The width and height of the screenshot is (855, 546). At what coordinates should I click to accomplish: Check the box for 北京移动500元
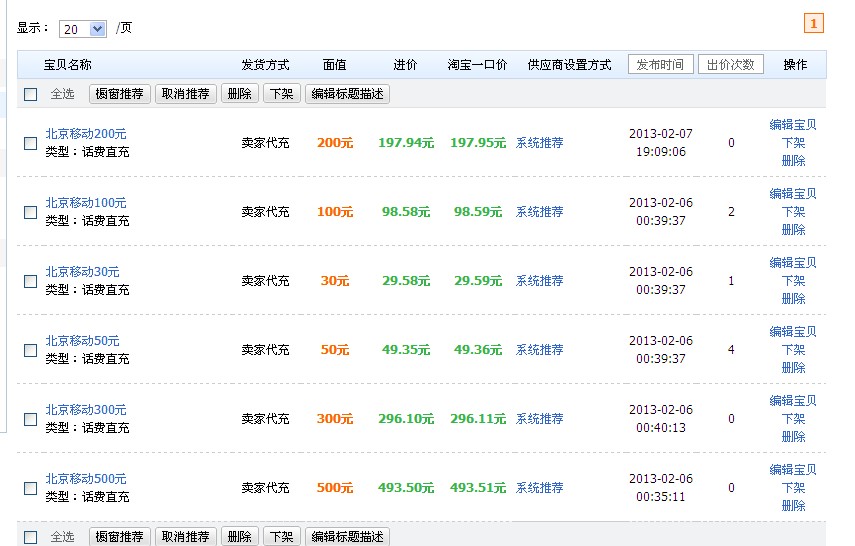click(31, 488)
